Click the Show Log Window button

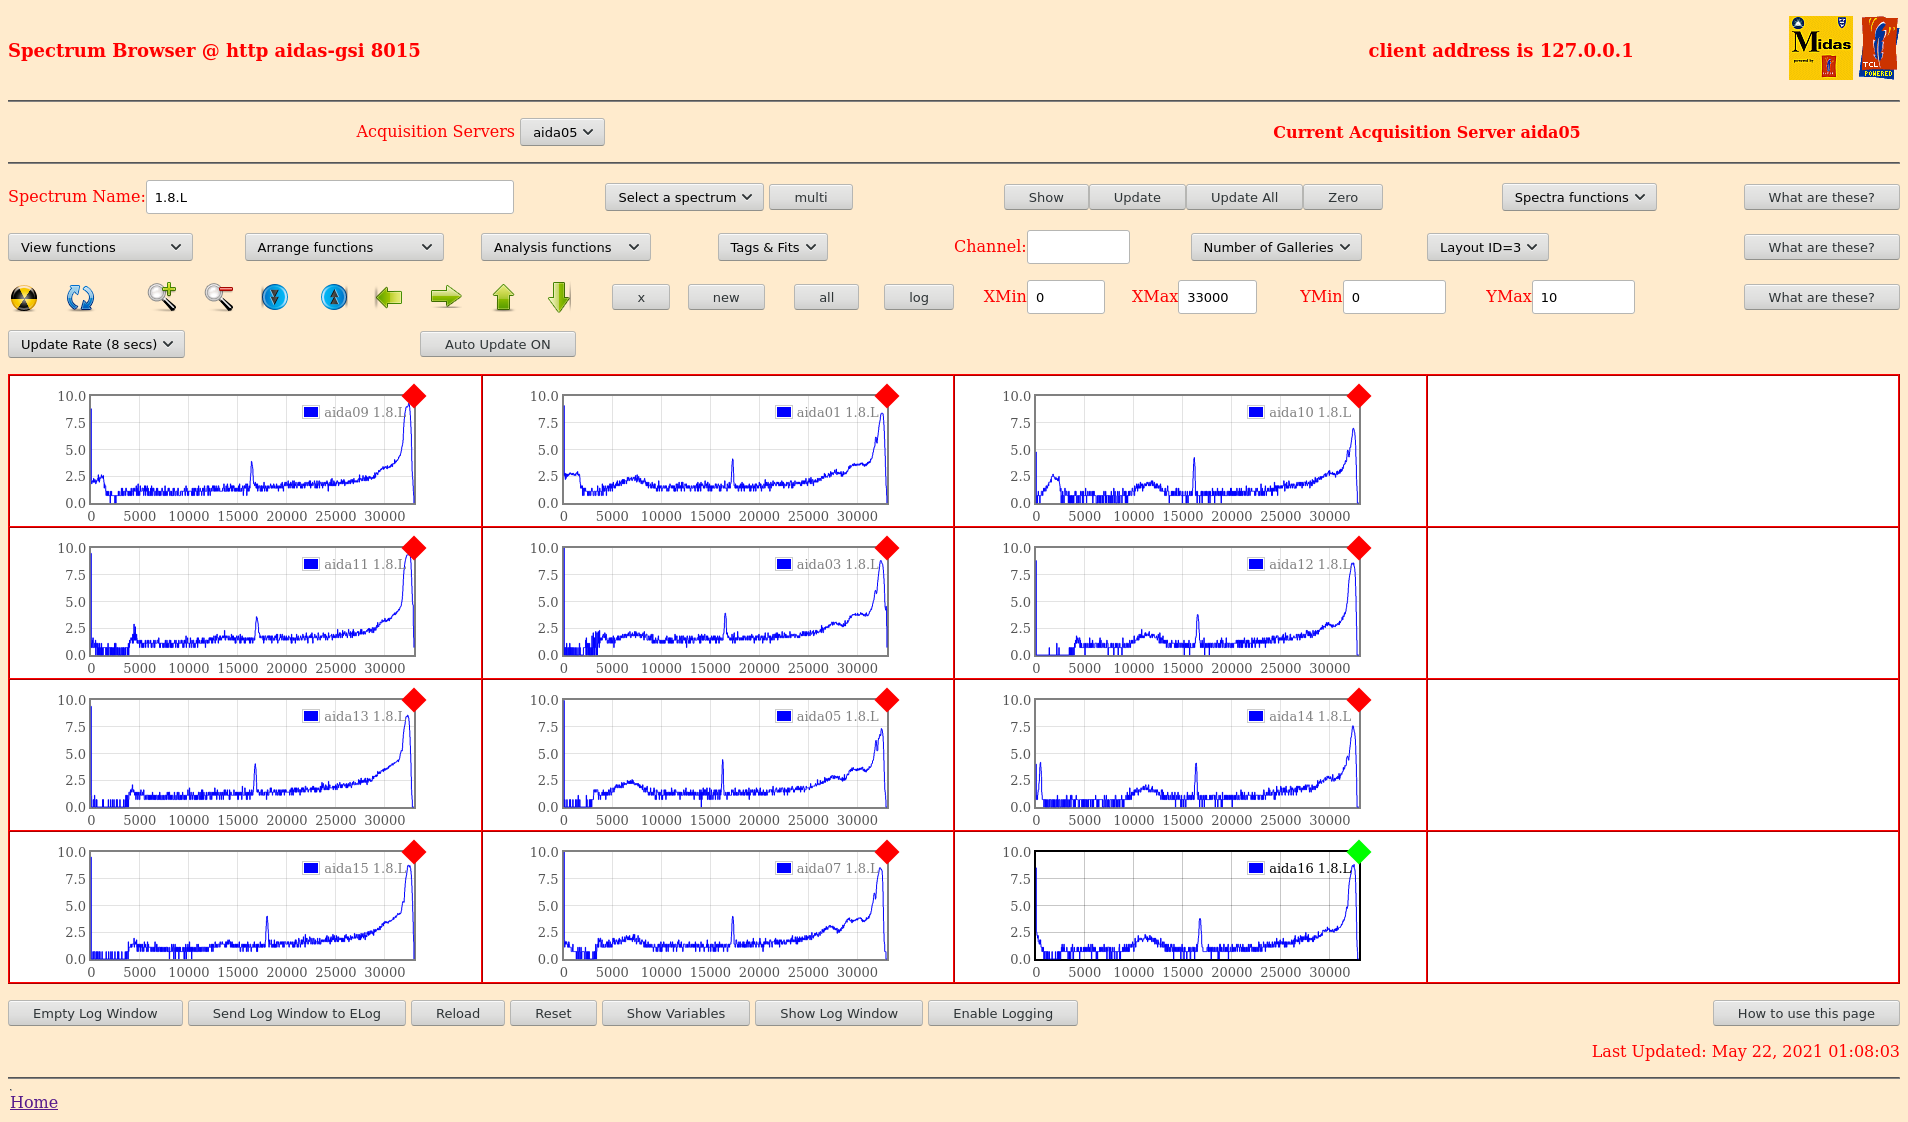coord(839,1013)
